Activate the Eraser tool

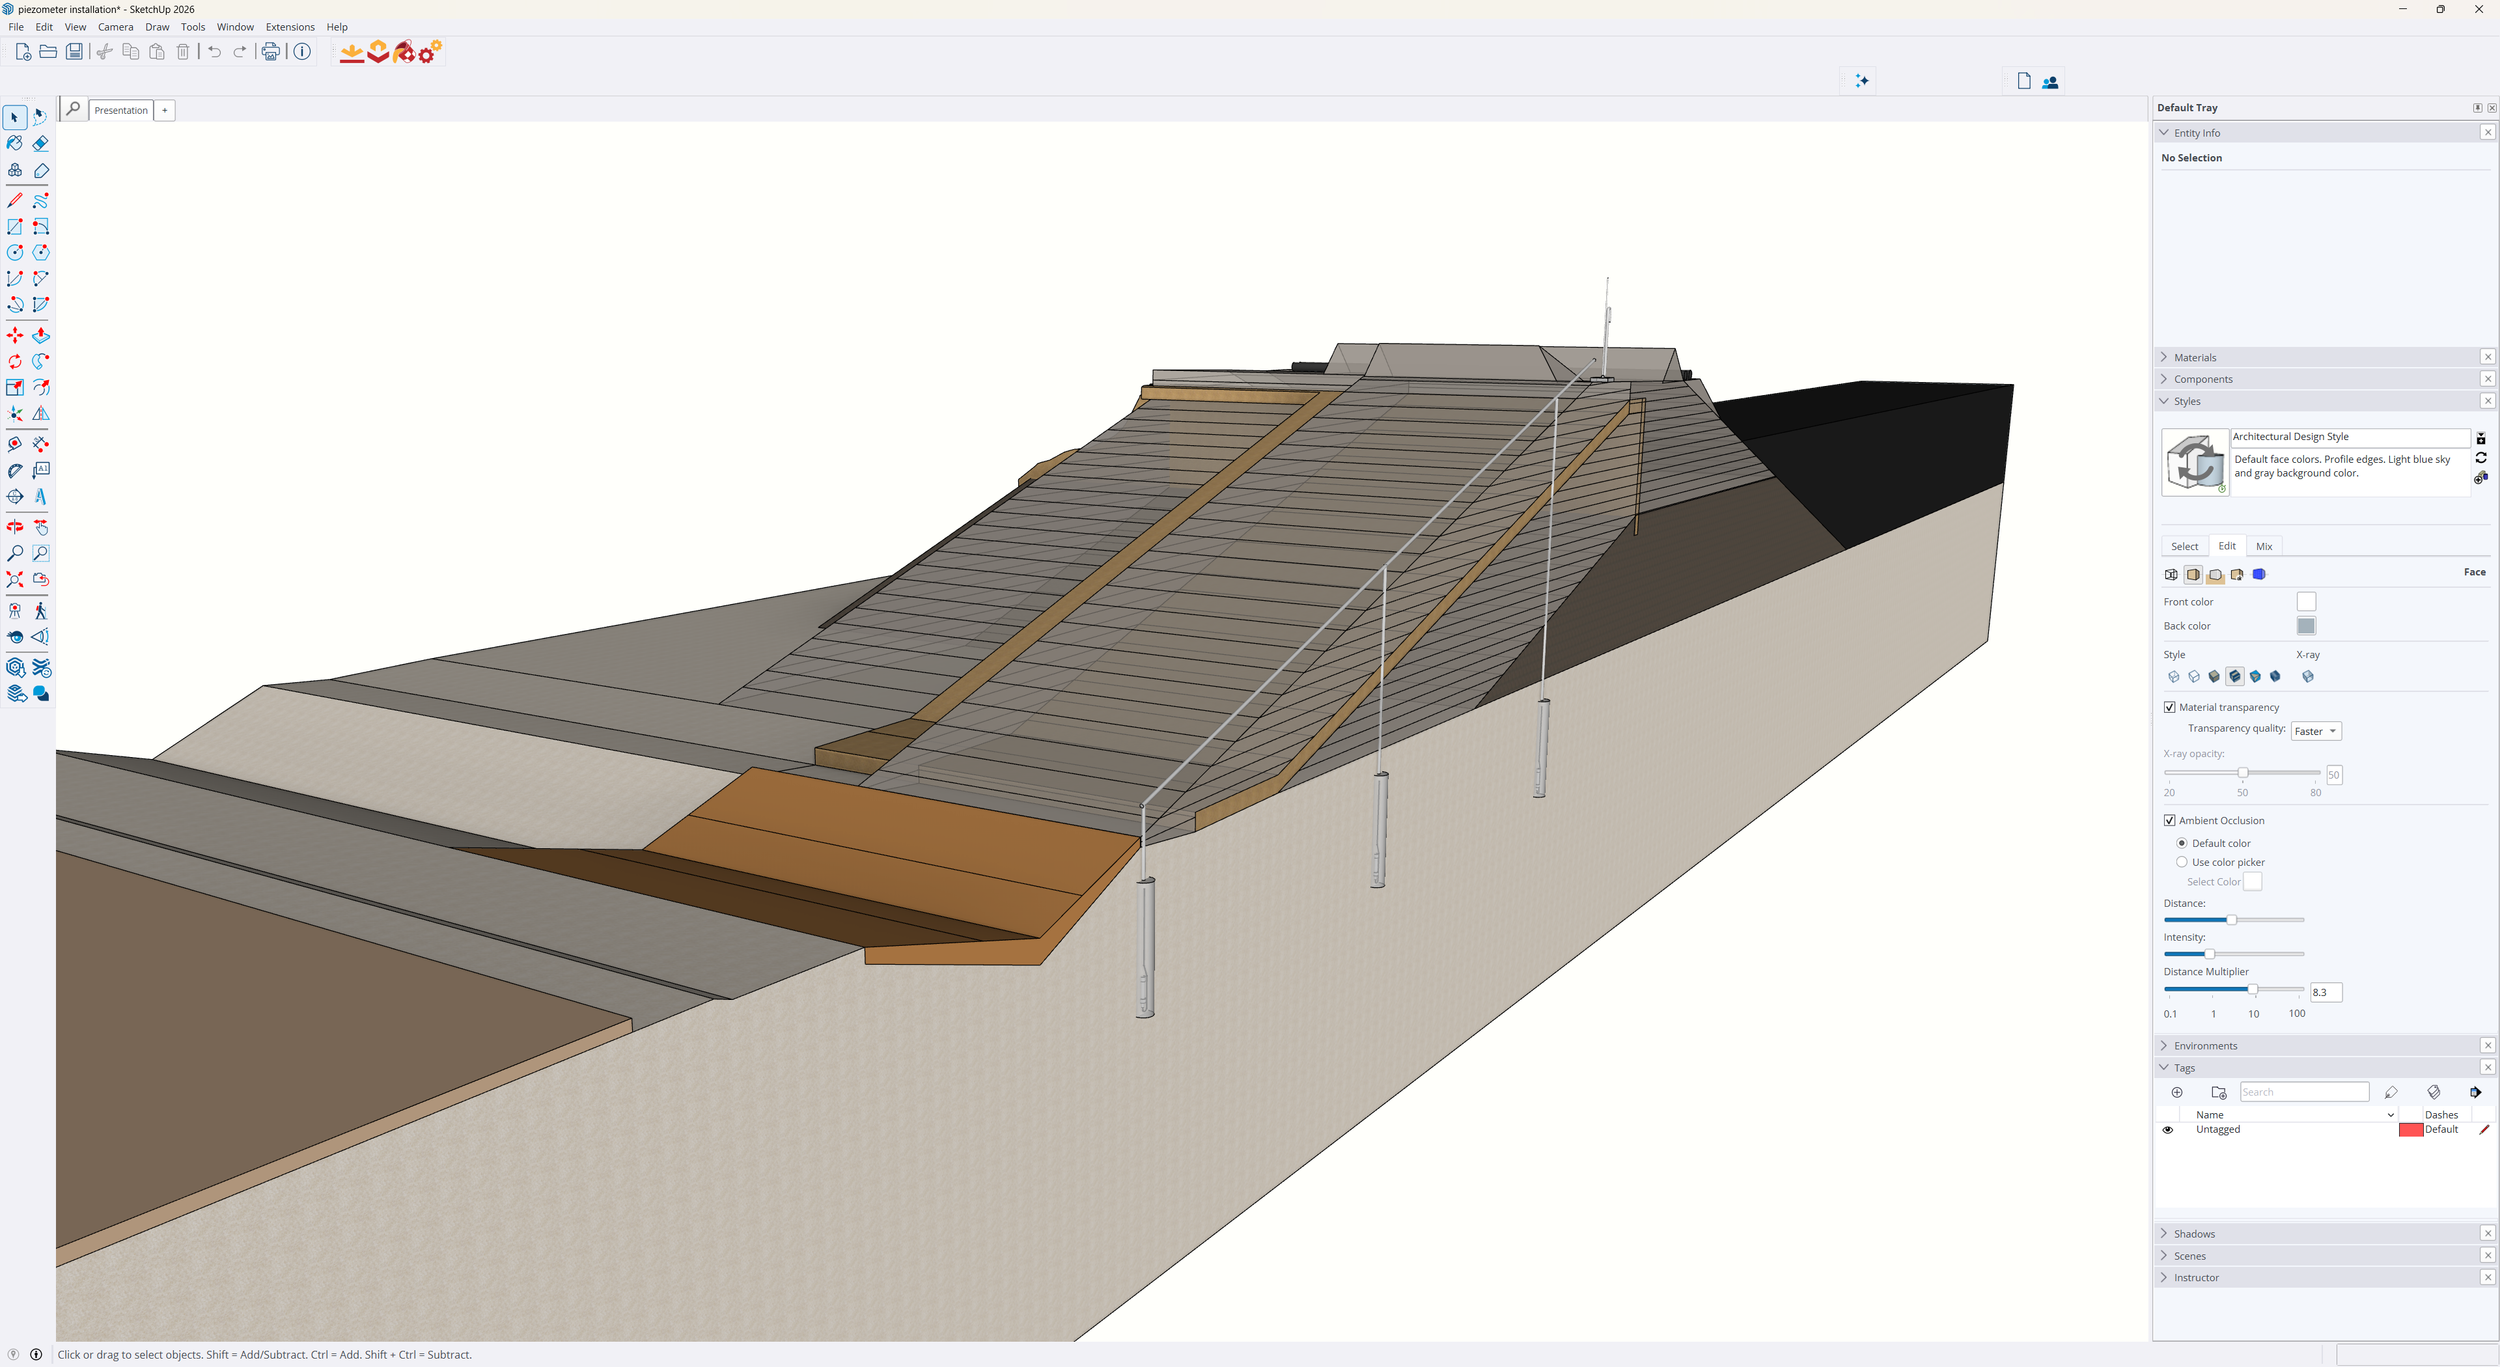(x=41, y=144)
